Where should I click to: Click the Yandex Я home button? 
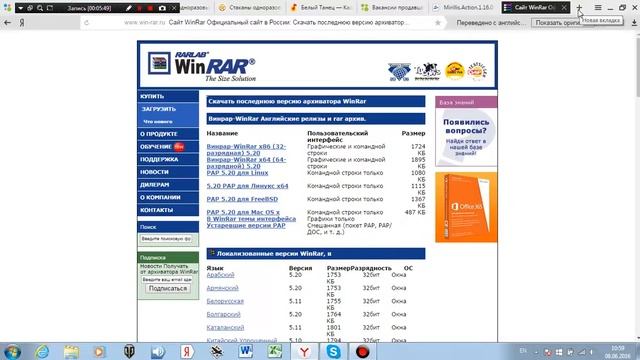click(x=22, y=23)
